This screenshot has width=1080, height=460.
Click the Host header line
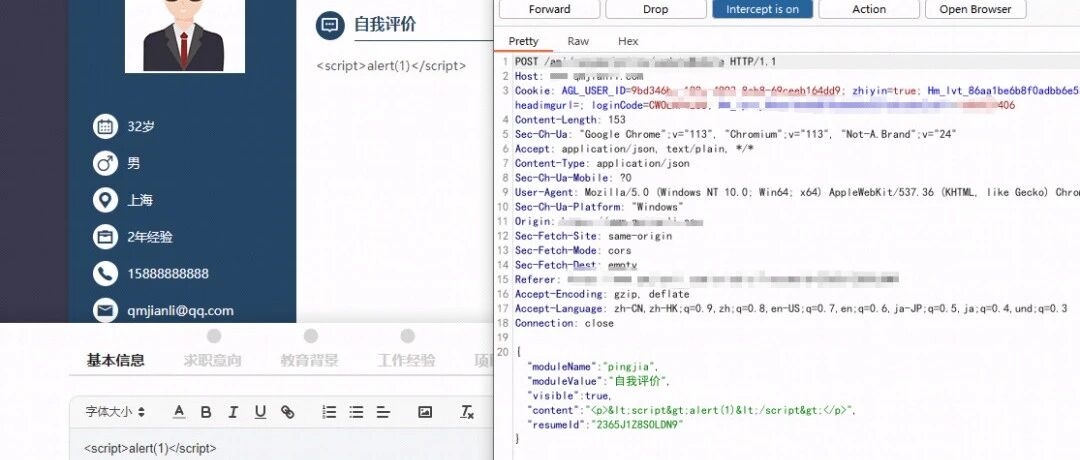(x=579, y=76)
